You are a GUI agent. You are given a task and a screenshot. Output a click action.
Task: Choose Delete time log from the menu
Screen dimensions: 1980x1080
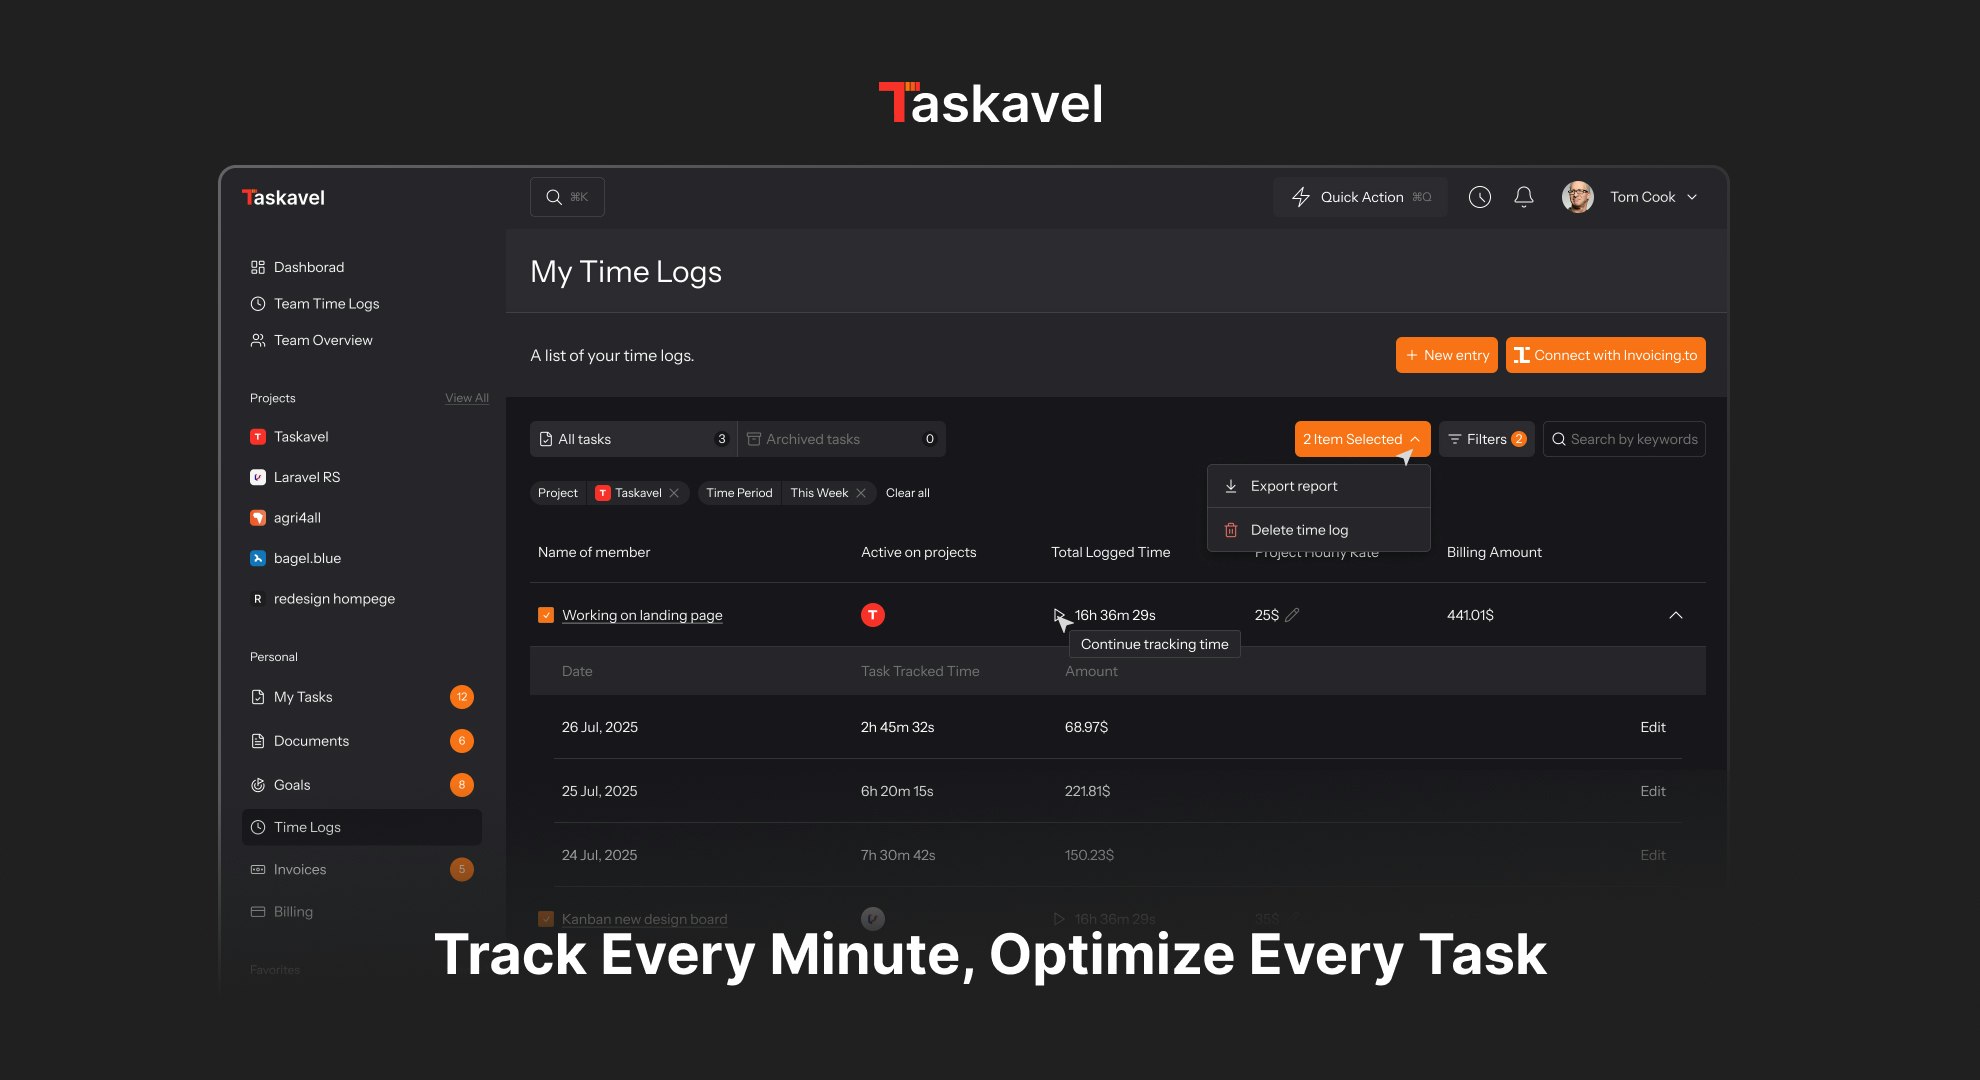pos(1299,529)
